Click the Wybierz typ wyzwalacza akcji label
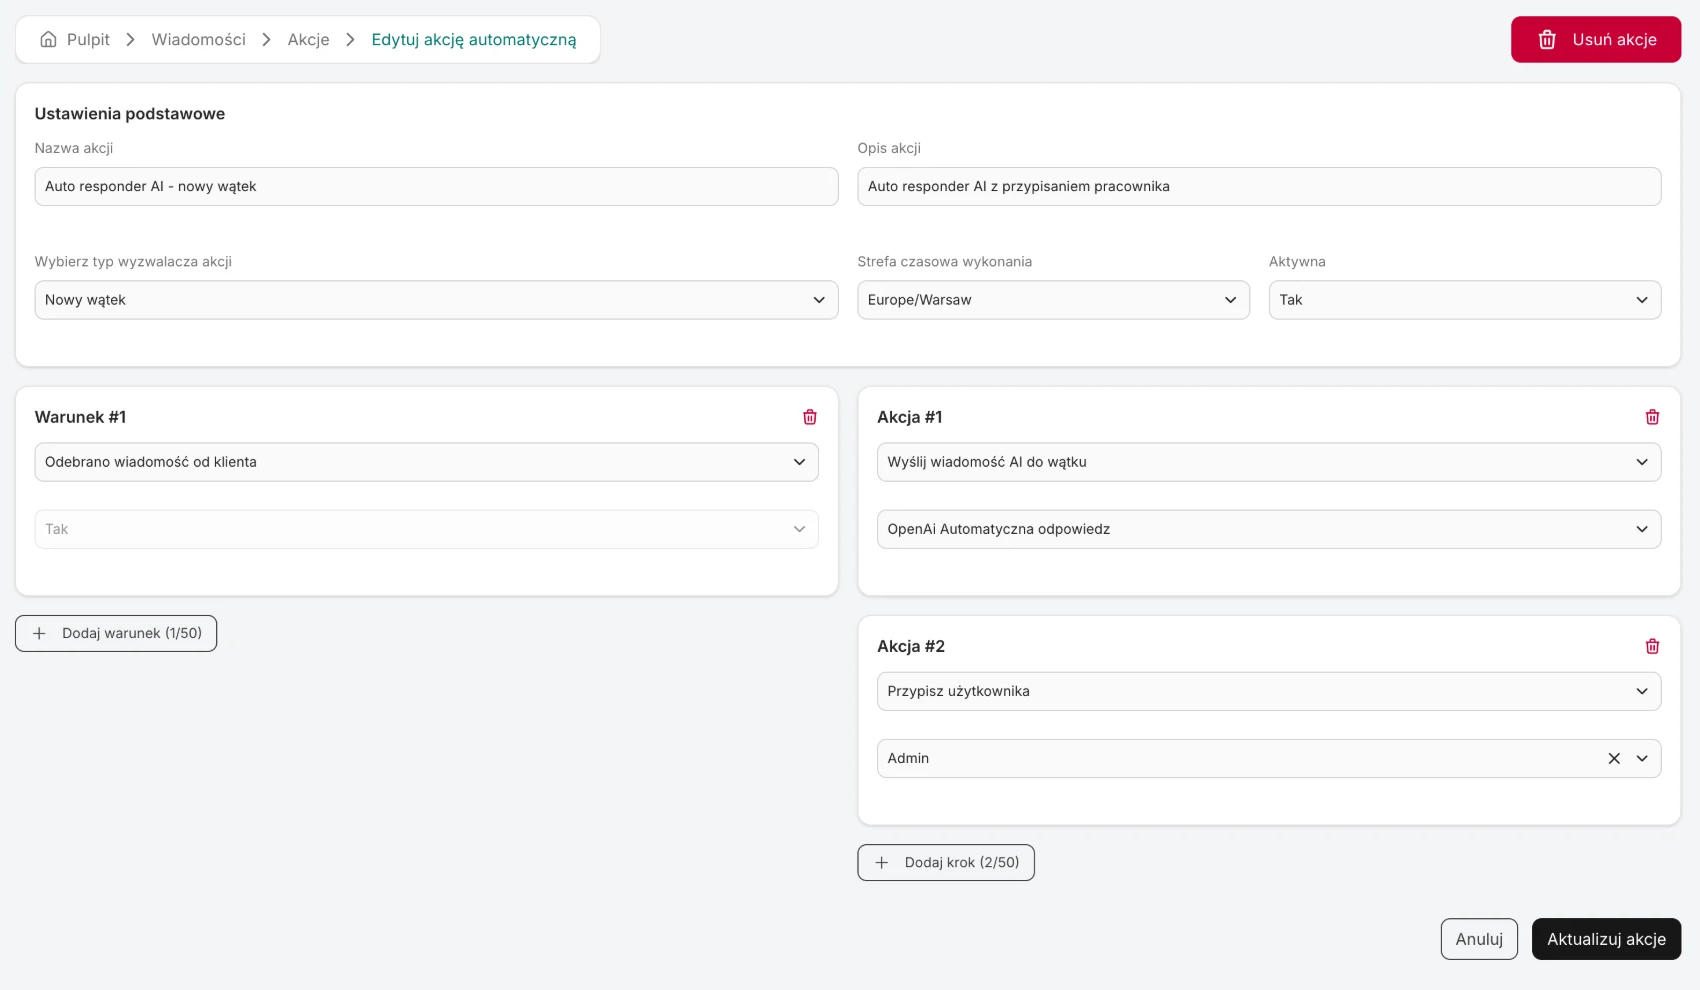This screenshot has width=1700, height=990. 133,262
